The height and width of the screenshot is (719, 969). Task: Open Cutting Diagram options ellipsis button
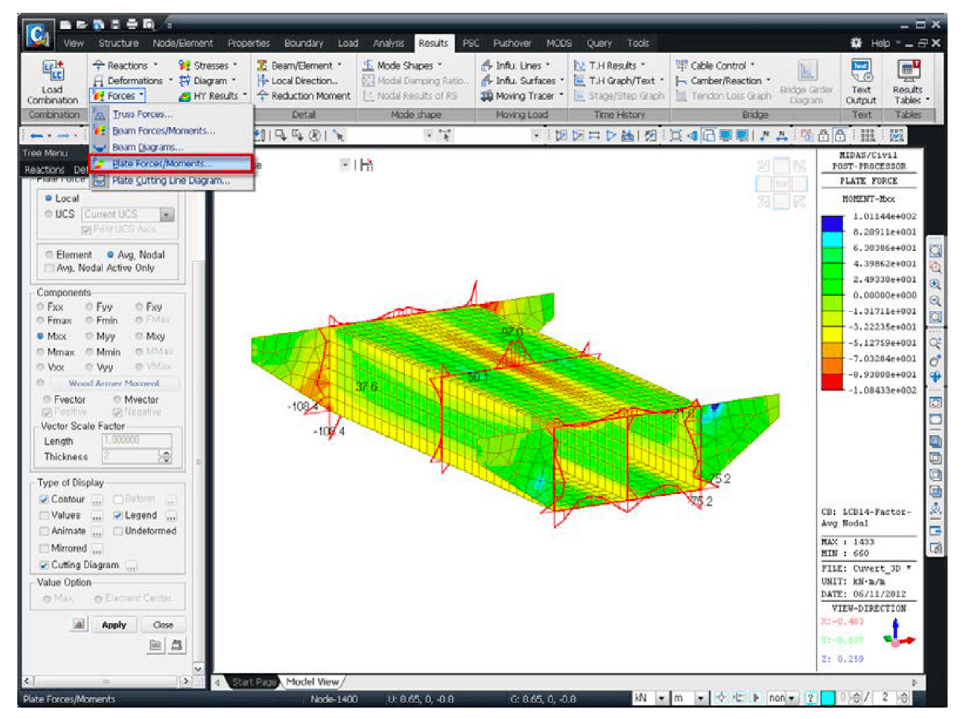pyautogui.click(x=131, y=565)
